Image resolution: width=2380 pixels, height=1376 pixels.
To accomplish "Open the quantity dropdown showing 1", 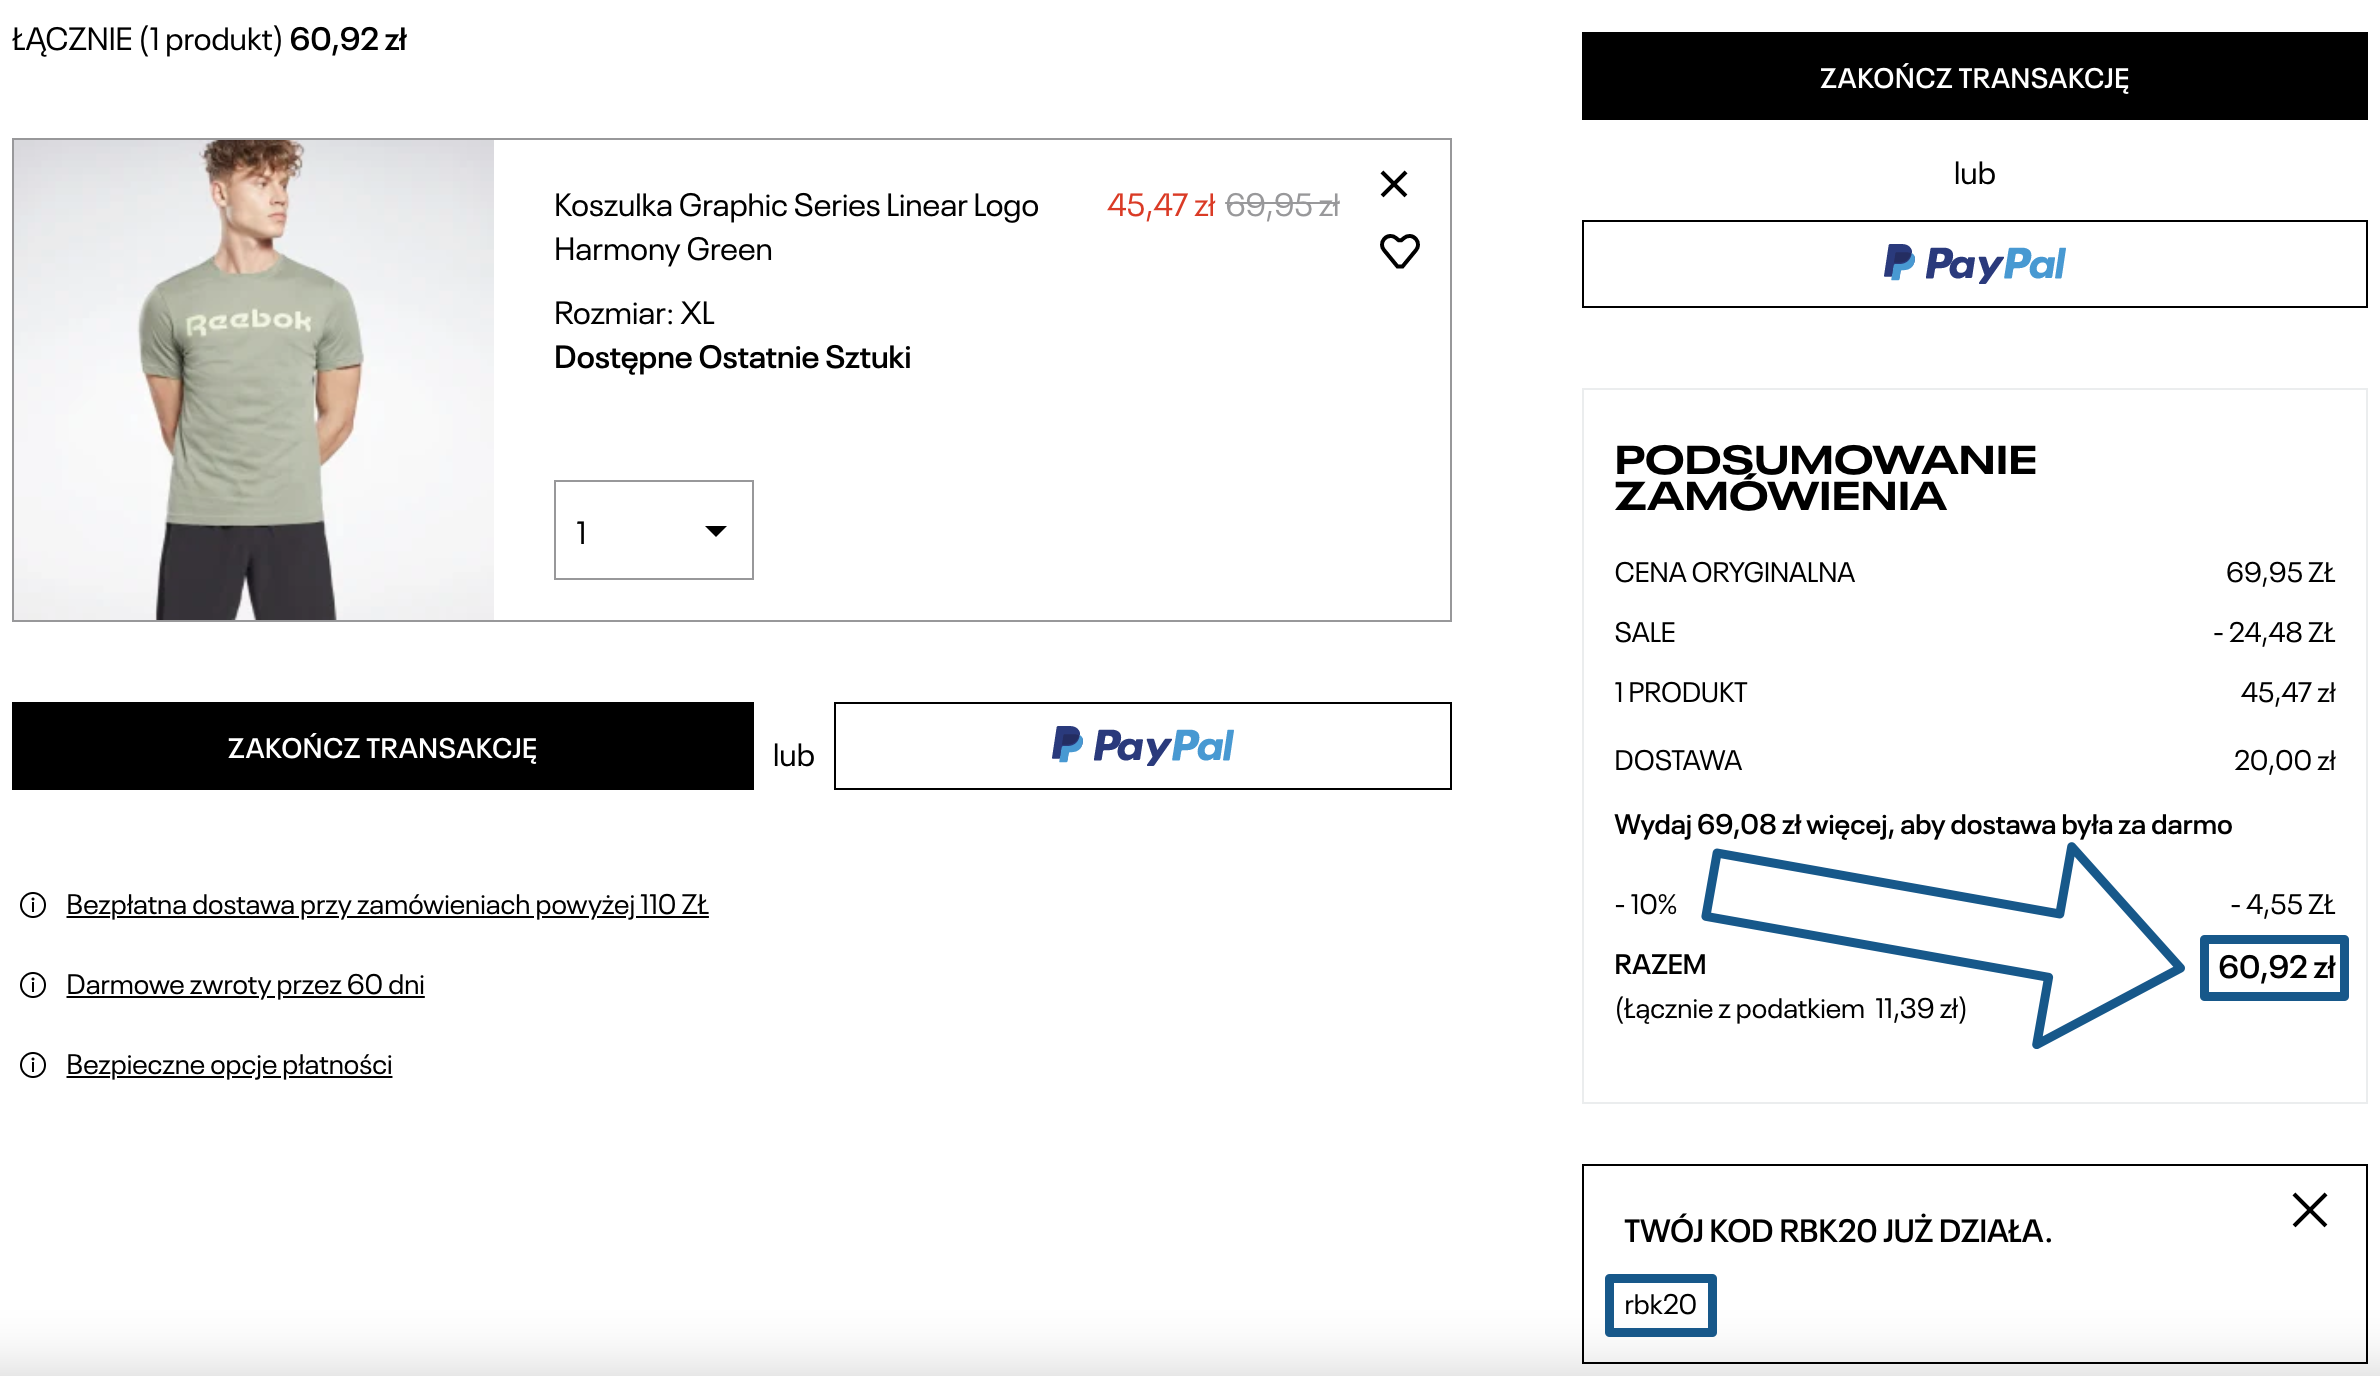I will click(x=652, y=530).
